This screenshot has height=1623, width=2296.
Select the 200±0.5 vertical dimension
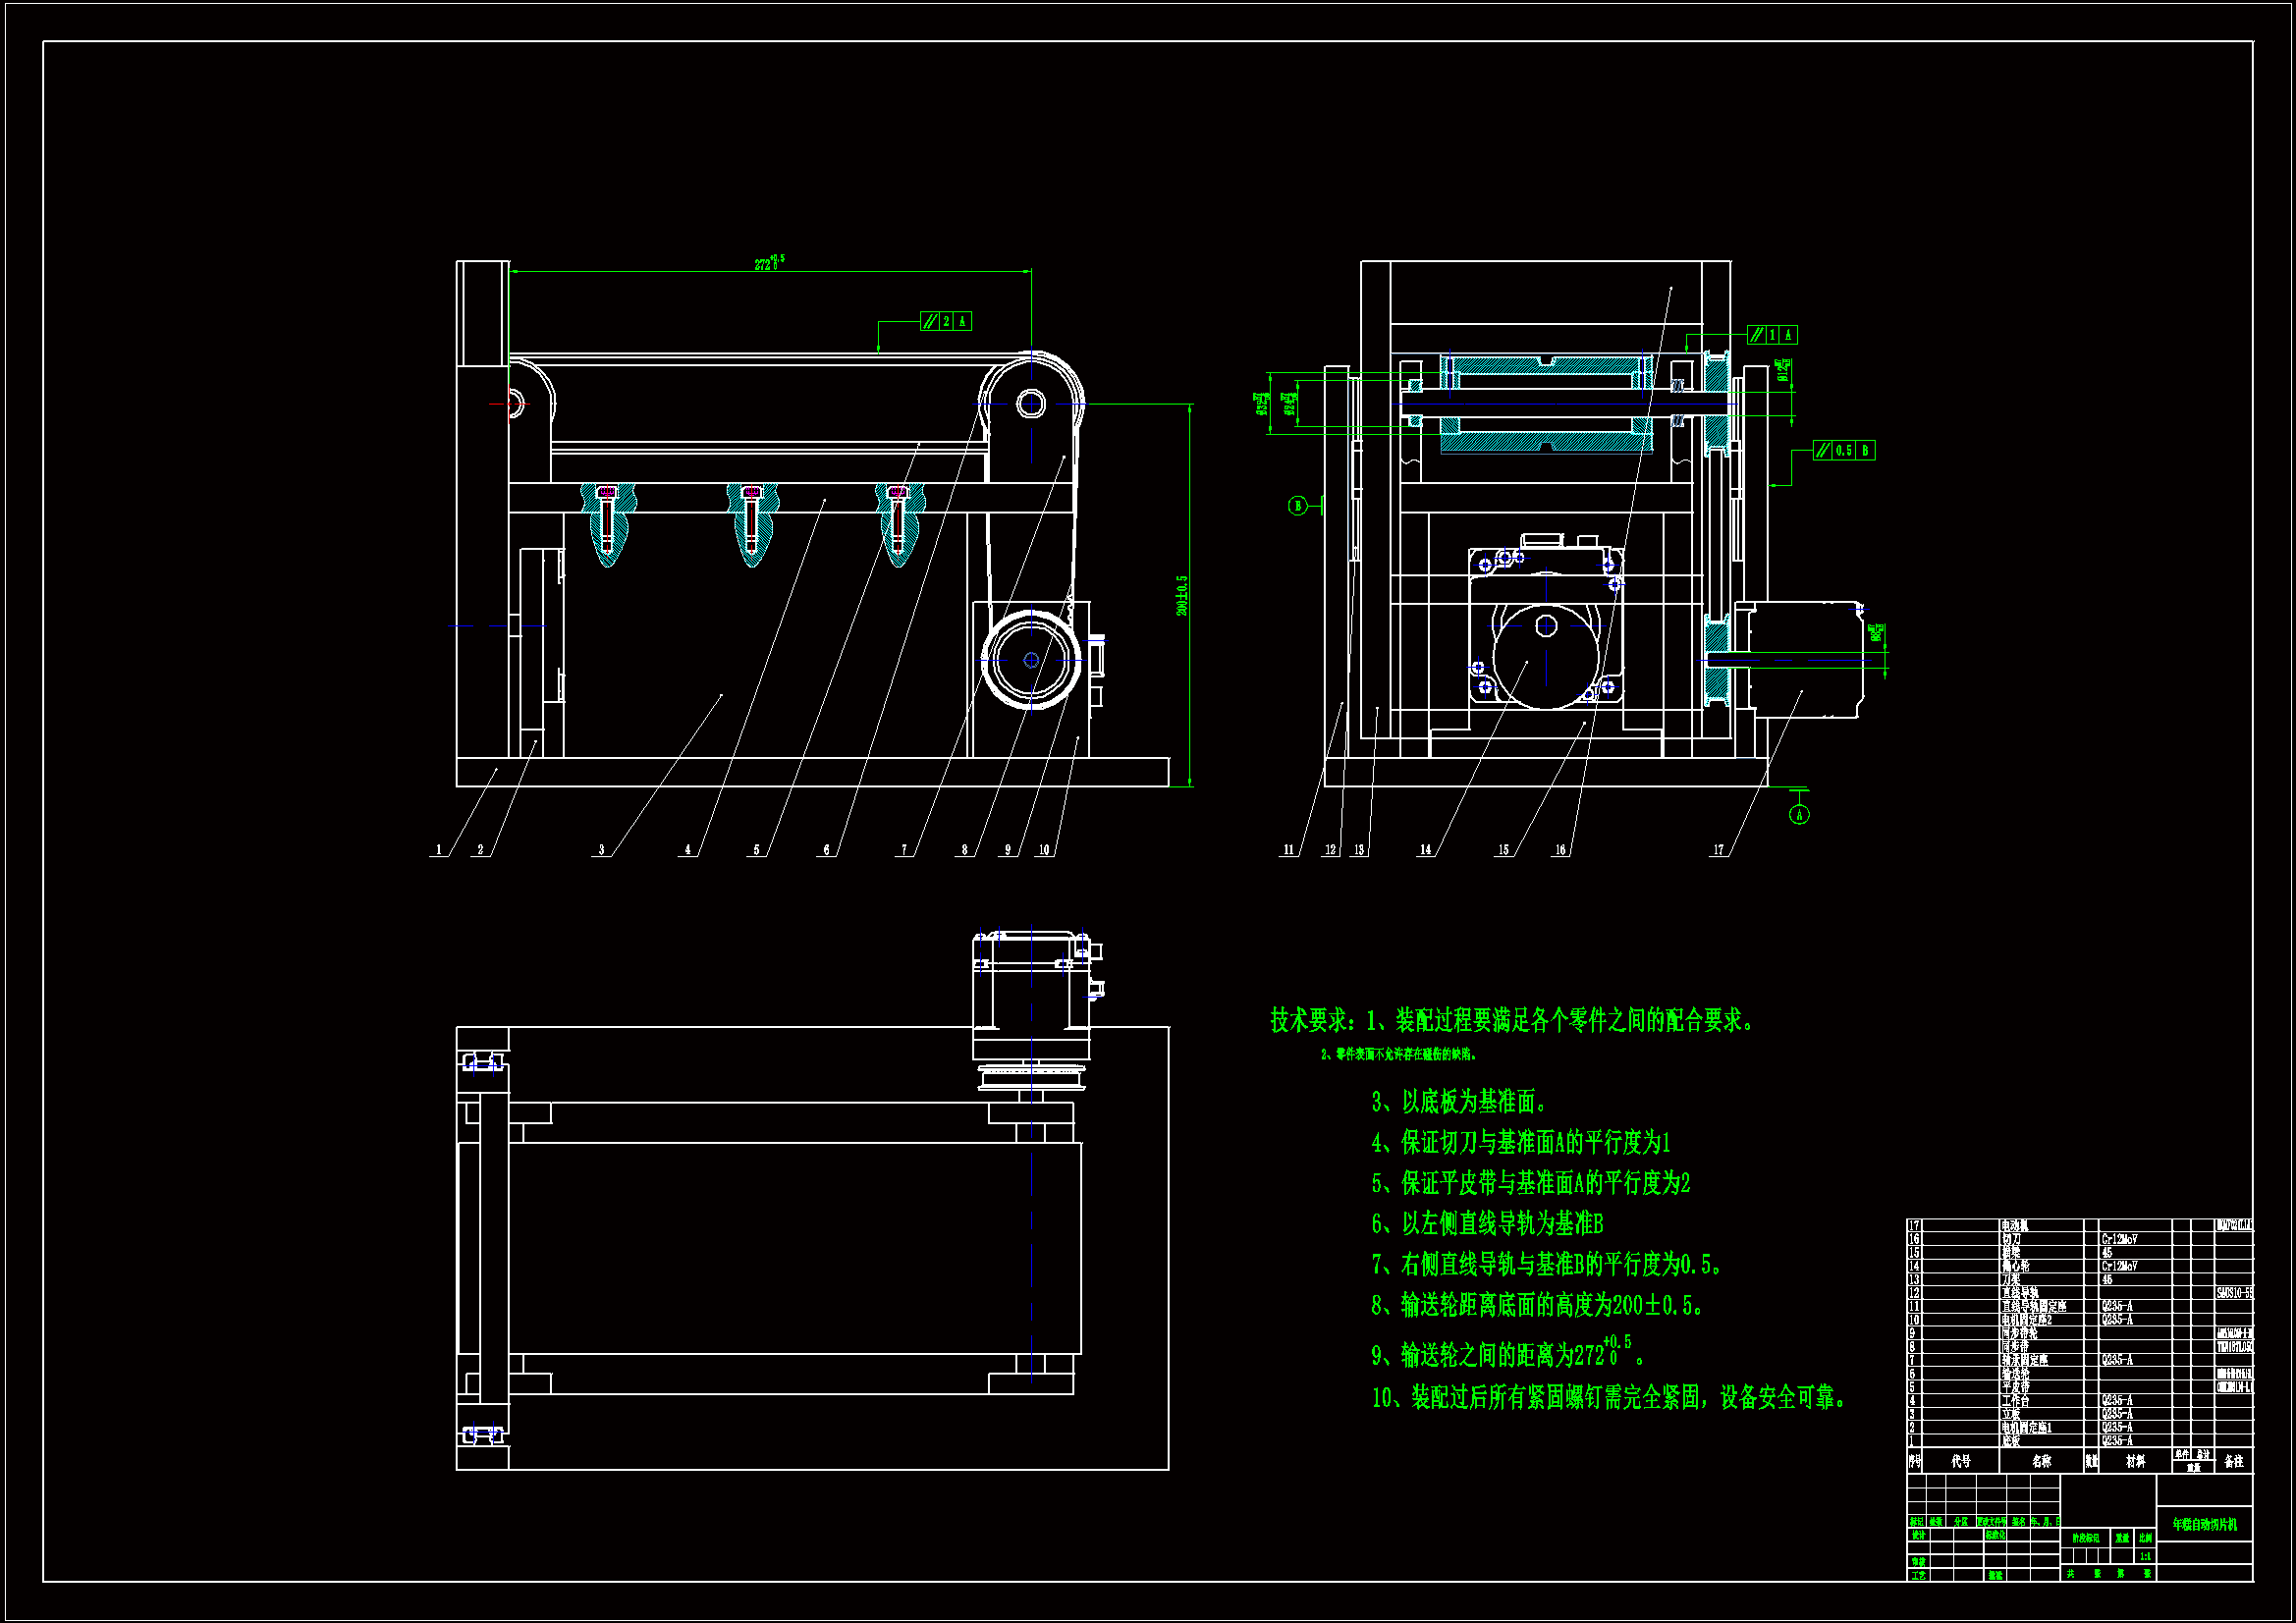[x=1182, y=595]
